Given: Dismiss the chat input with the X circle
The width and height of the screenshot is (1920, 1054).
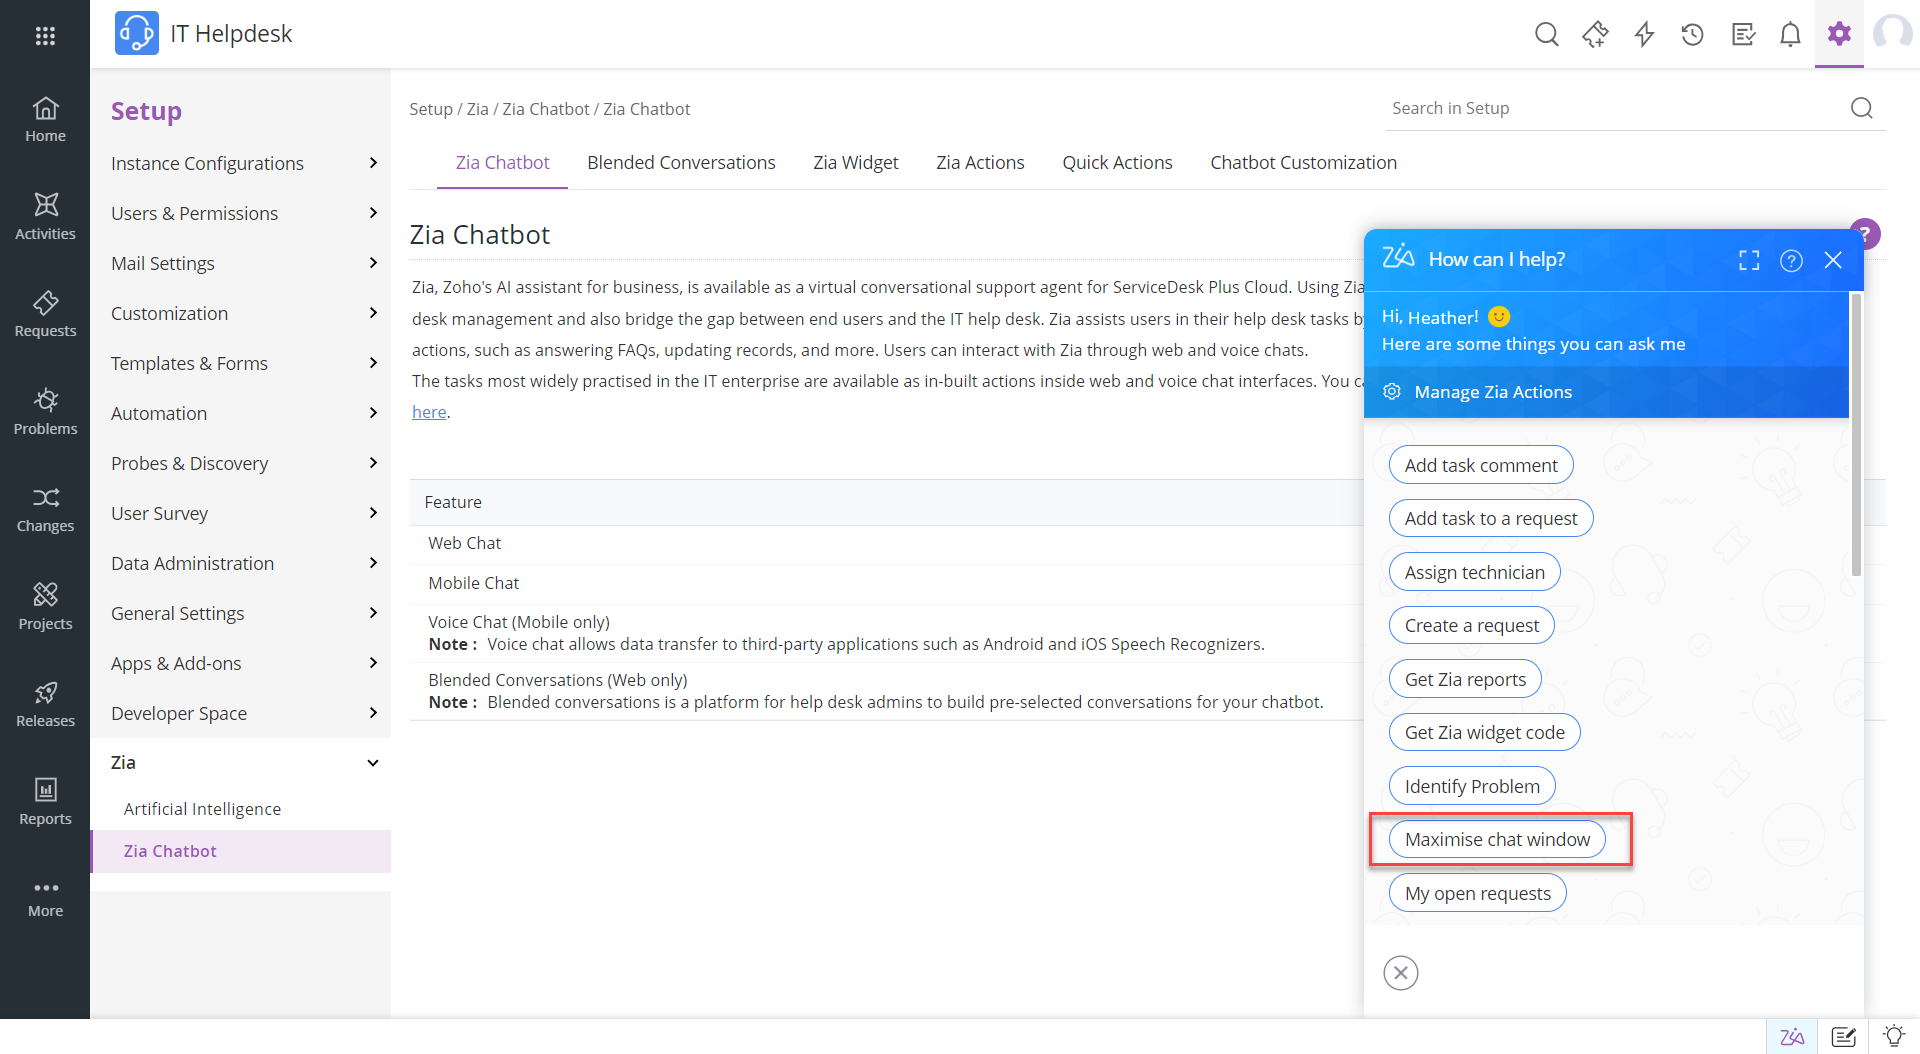Looking at the screenshot, I should [1400, 972].
